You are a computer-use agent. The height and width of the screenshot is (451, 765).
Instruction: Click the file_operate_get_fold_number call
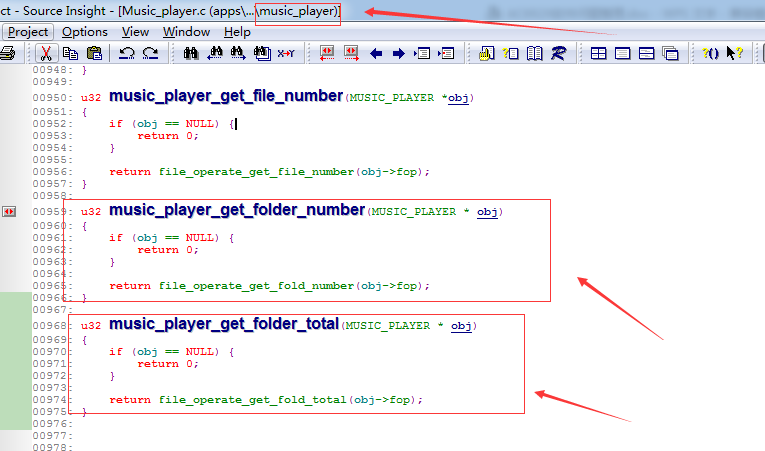(x=256, y=286)
